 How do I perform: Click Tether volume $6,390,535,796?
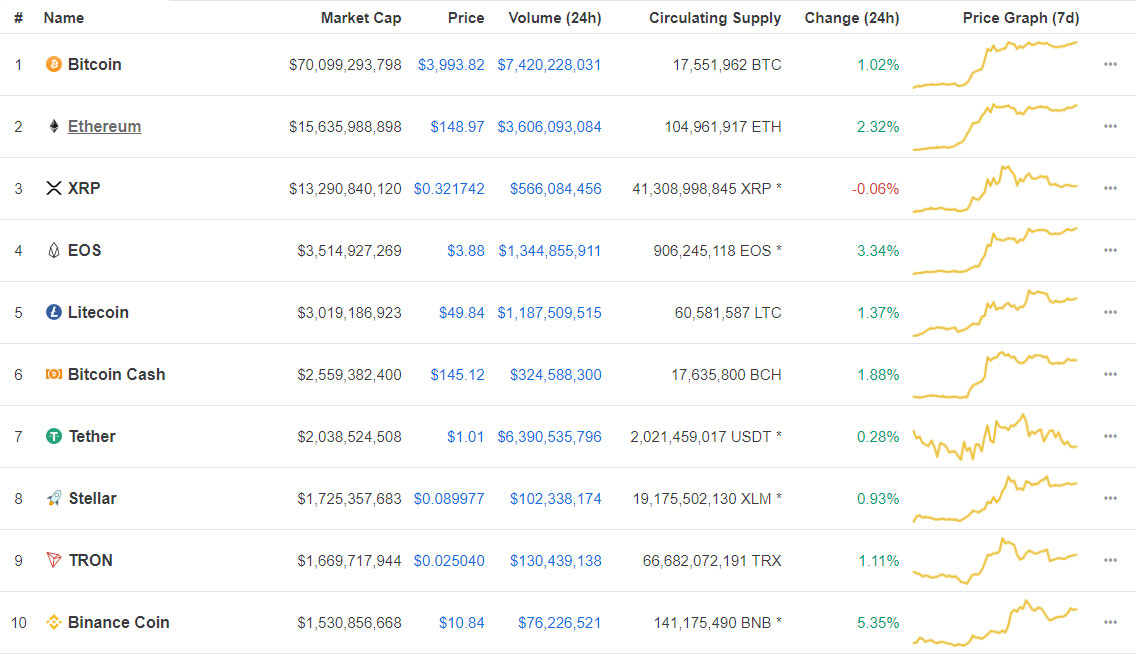pos(549,436)
